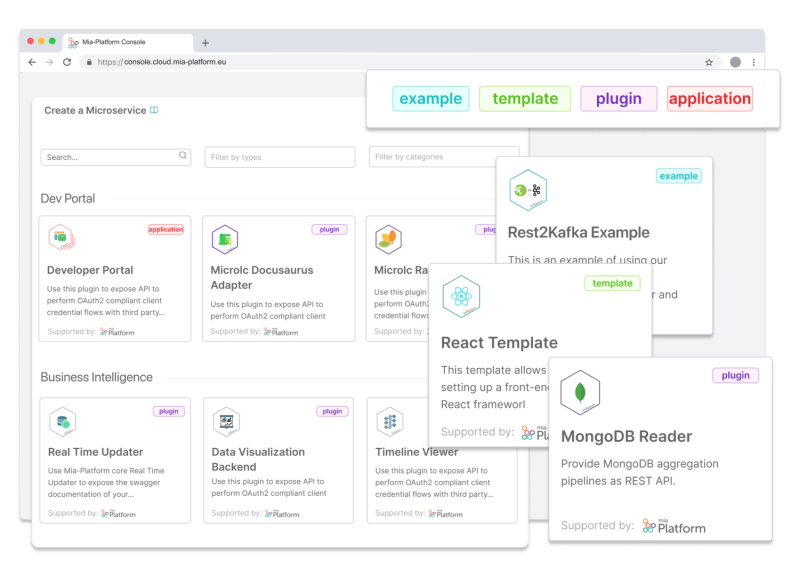Open the Real Time Updater card title
Image resolution: width=799 pixels, height=576 pixels.
(95, 452)
